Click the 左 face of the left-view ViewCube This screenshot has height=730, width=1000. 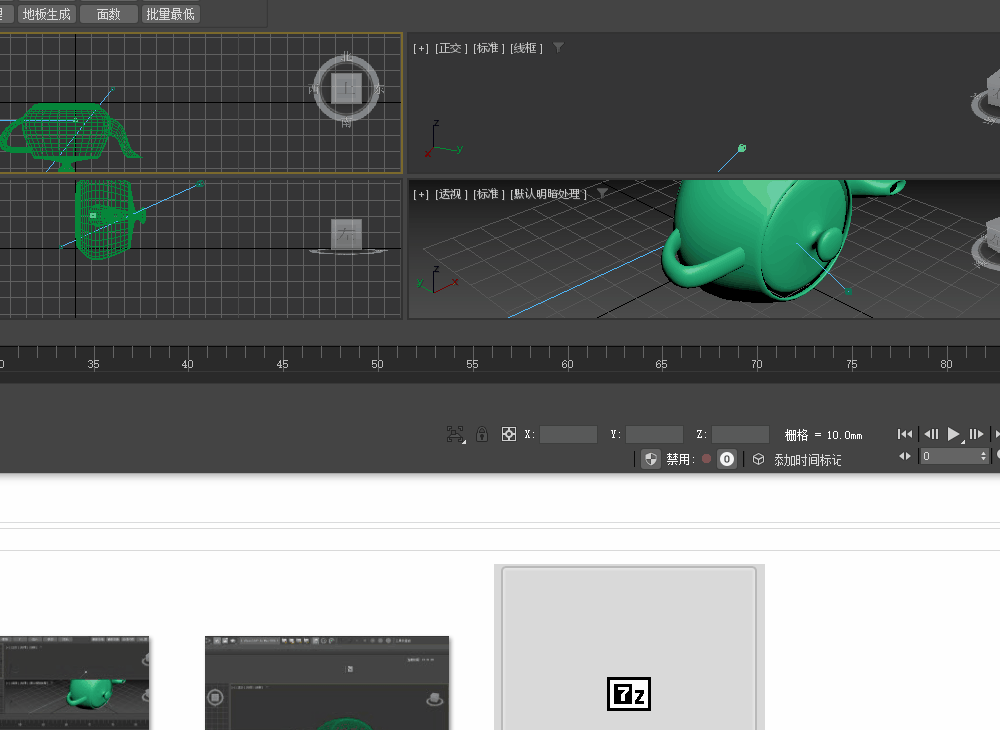(x=346, y=234)
